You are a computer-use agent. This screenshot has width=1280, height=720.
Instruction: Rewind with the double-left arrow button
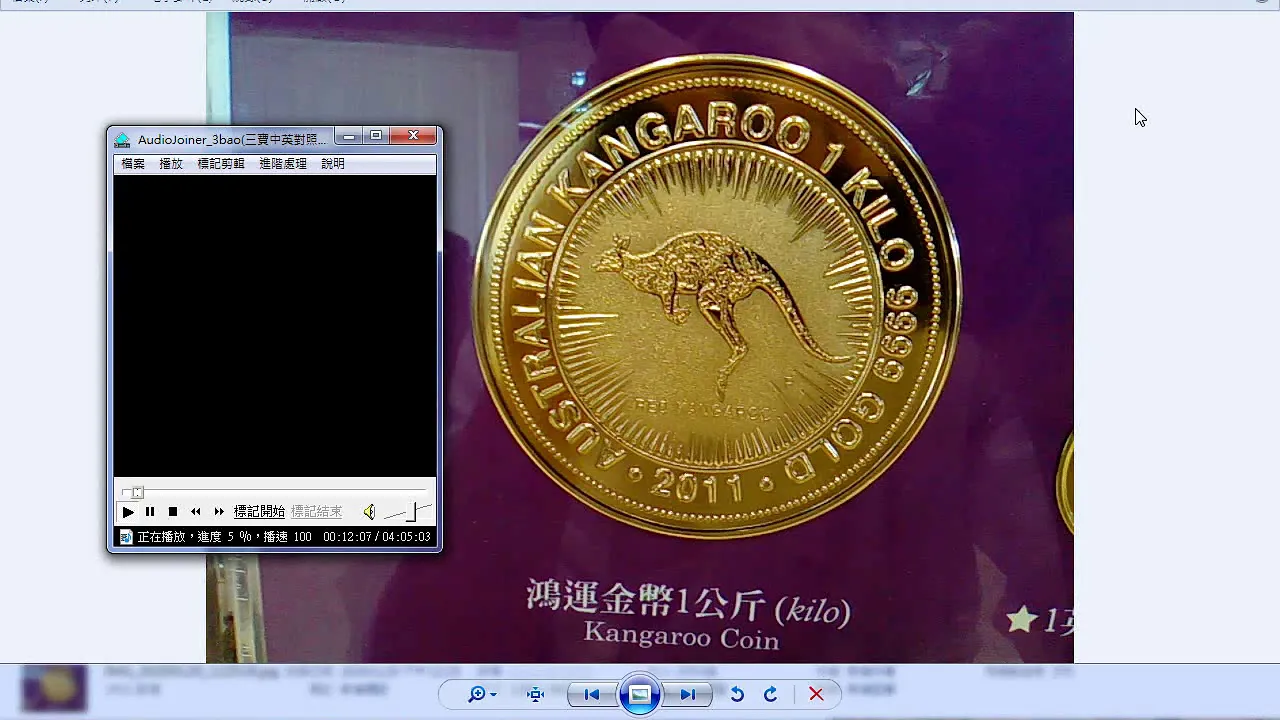point(196,512)
